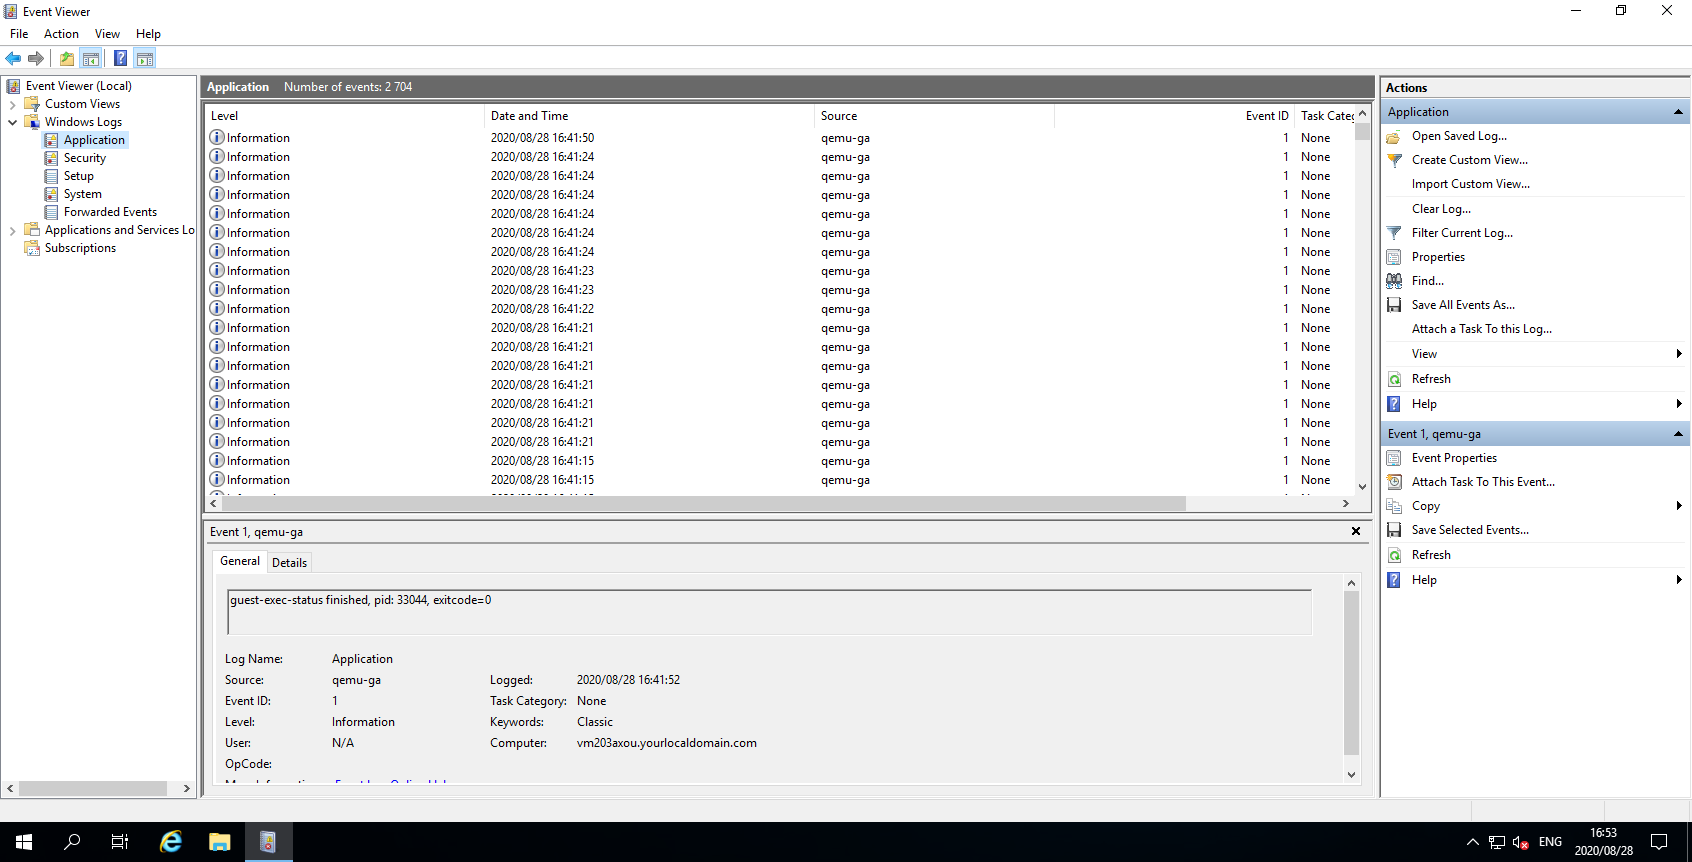Select the event logged at 16:41:22
1692x862 pixels.
tap(780, 309)
